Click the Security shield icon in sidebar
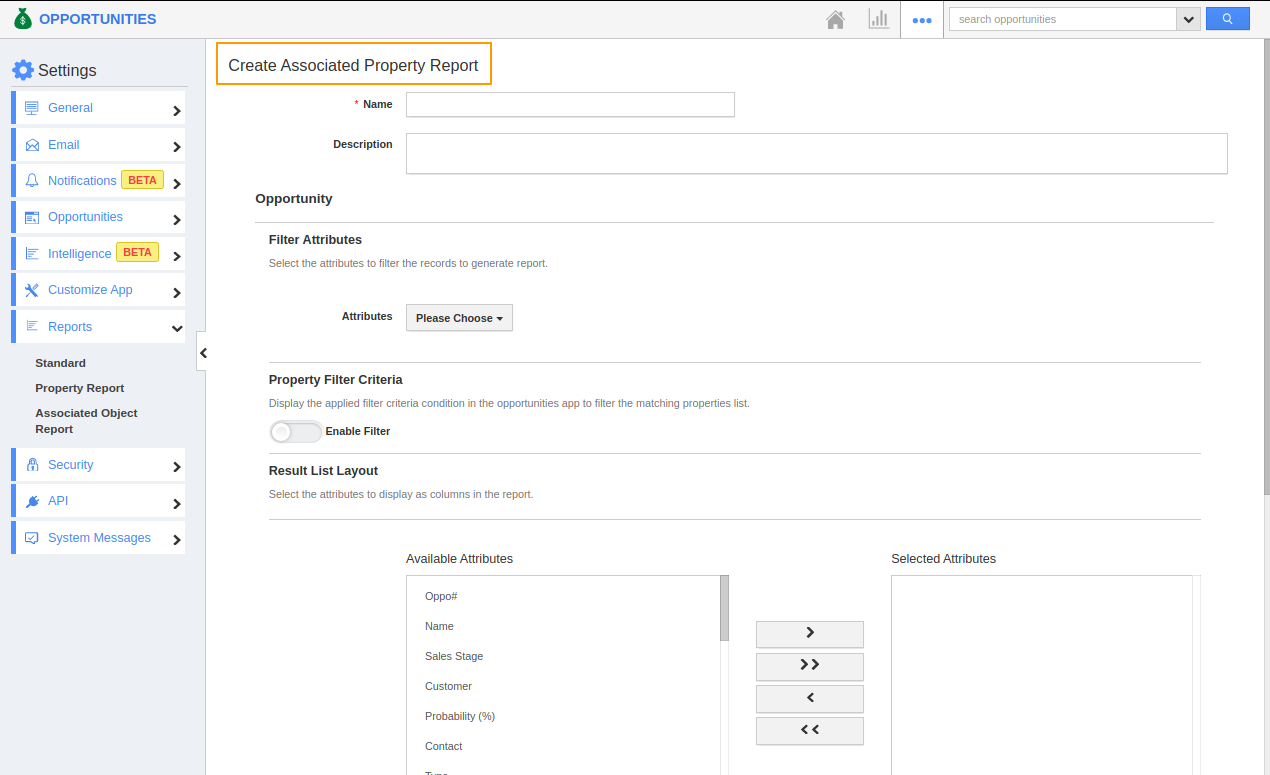Viewport: 1270px width, 775px height. [x=32, y=464]
